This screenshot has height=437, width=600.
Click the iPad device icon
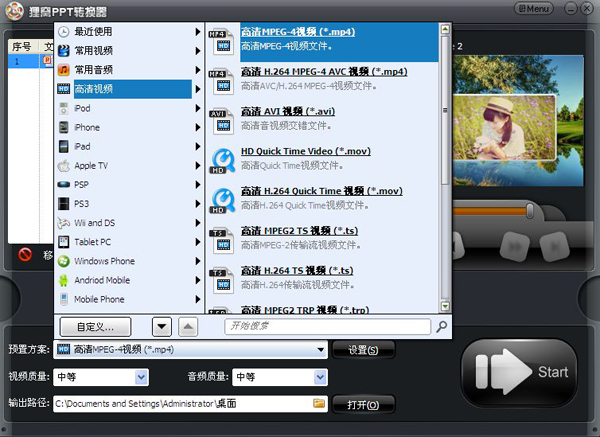(x=64, y=147)
